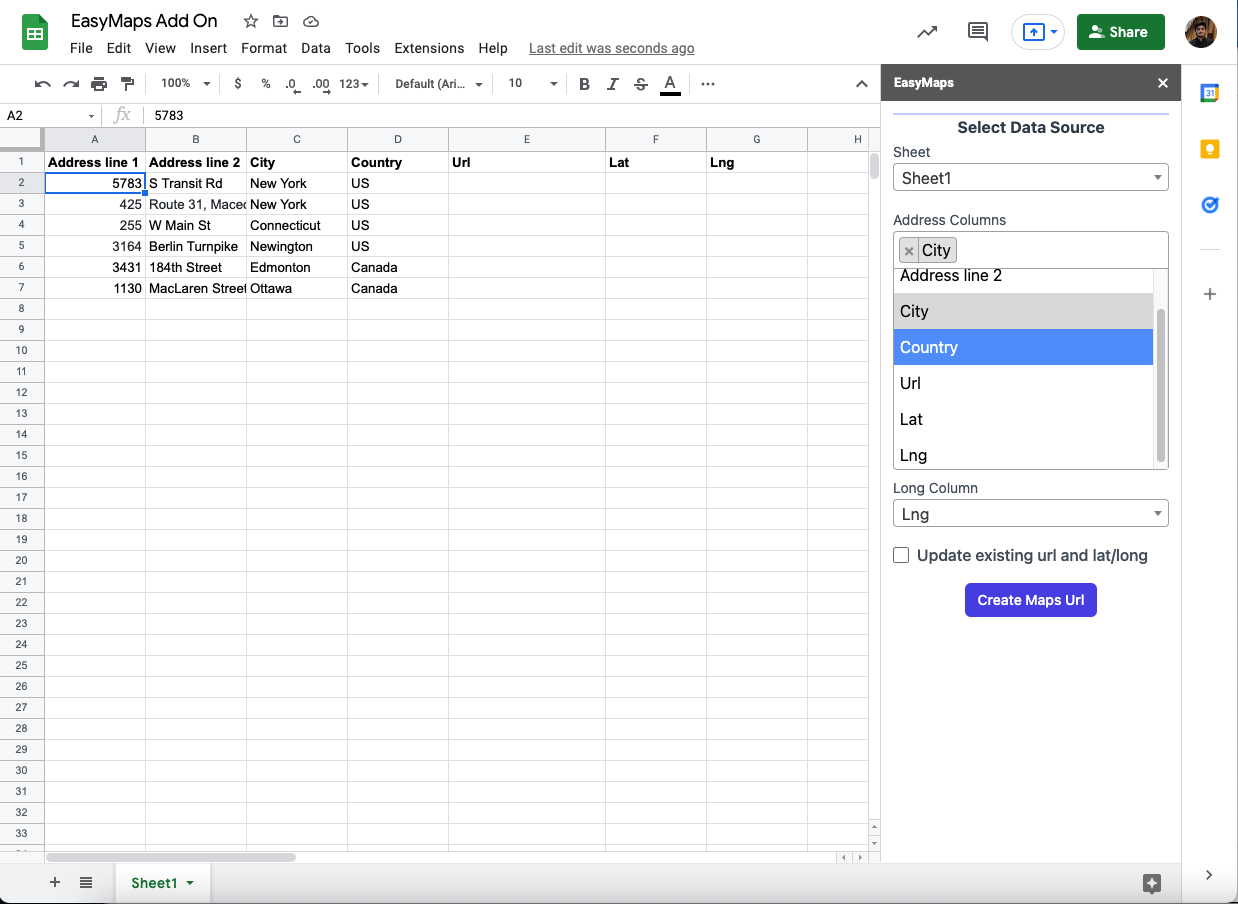Add a new sheet

coord(55,882)
